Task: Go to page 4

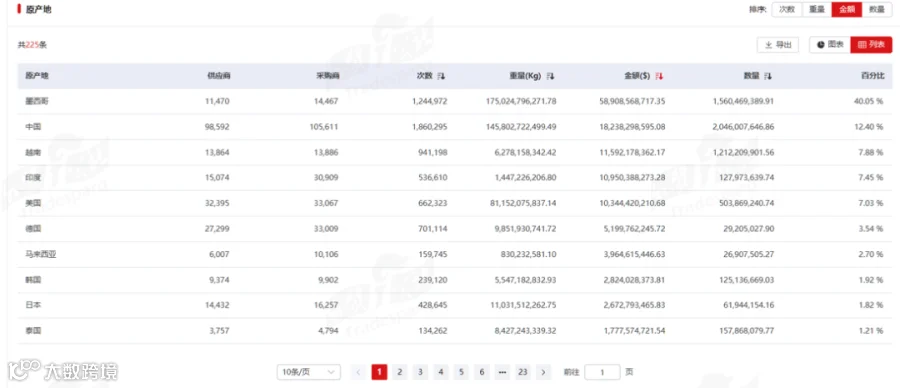Action: (440, 372)
